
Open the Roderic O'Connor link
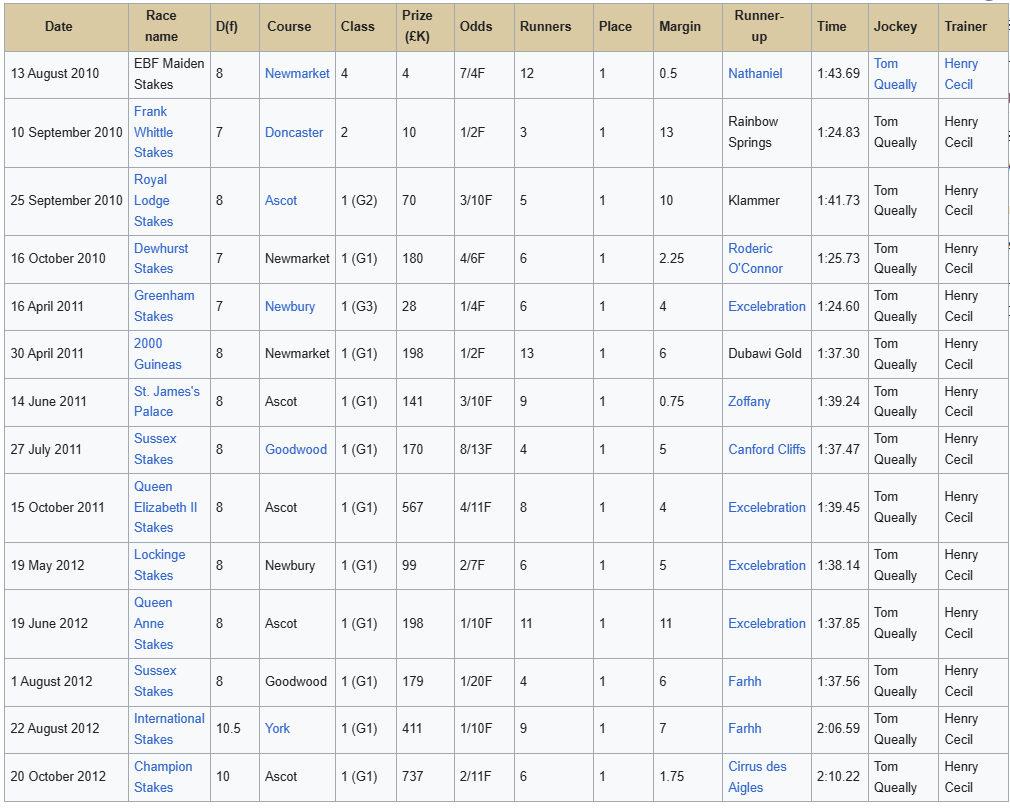pos(755,258)
